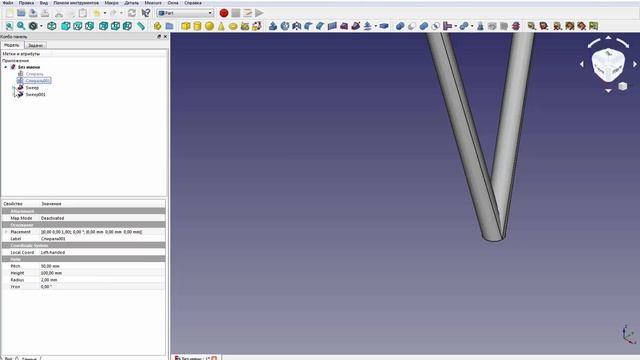Select the first Spiral tree item
640x360 pixels.
point(34,74)
